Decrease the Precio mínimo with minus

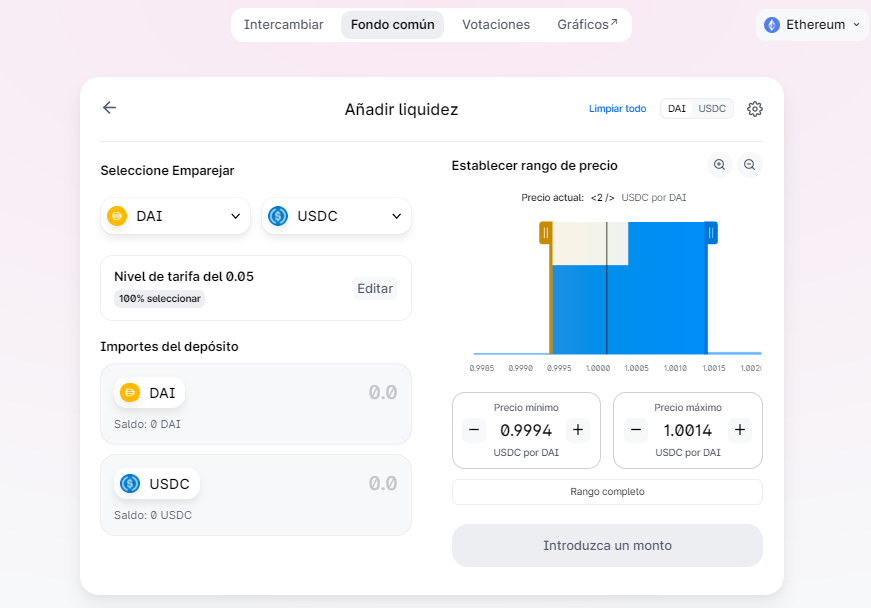[475, 430]
